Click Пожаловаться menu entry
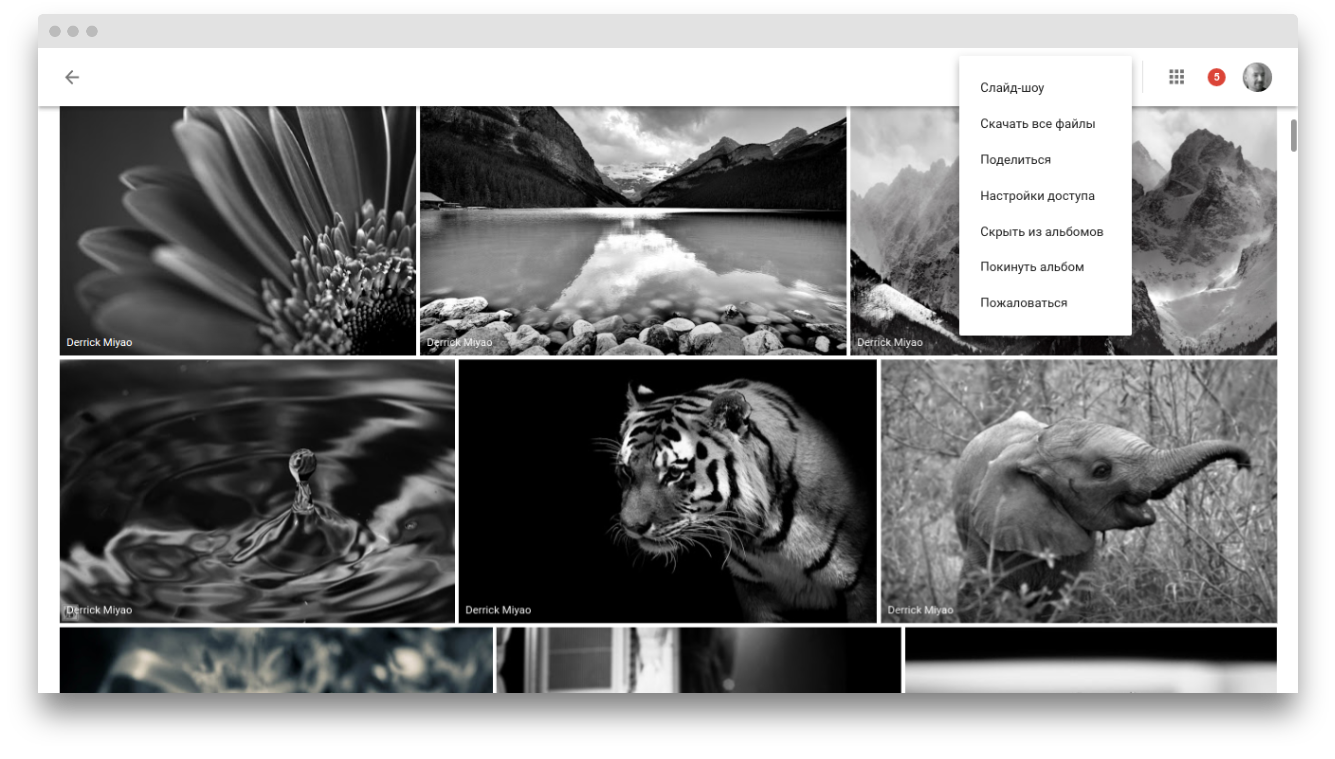 tap(1023, 303)
